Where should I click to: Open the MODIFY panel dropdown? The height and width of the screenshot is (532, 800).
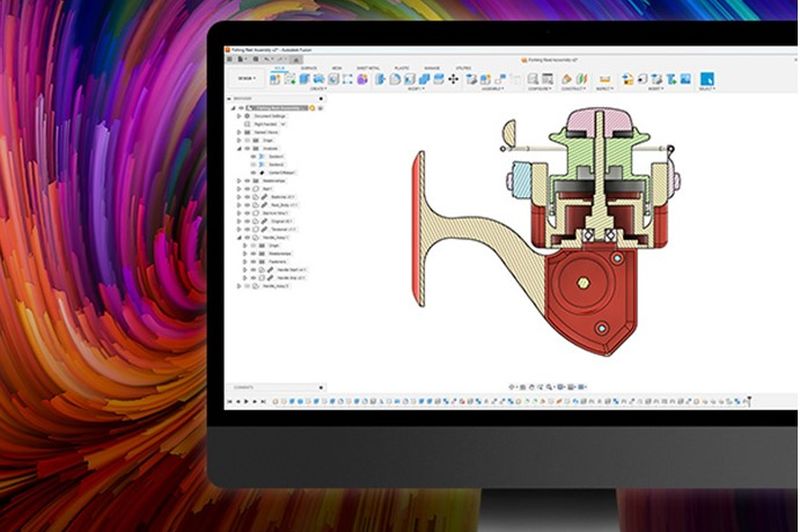pyautogui.click(x=415, y=89)
